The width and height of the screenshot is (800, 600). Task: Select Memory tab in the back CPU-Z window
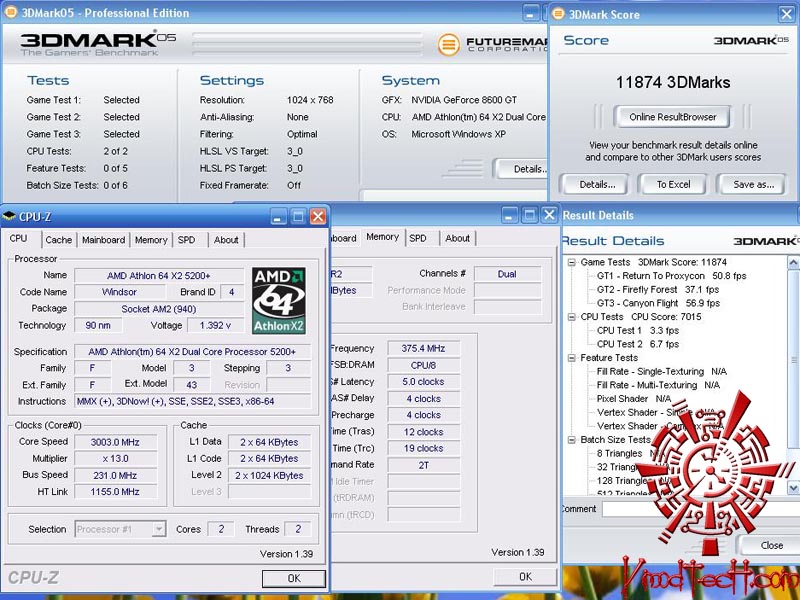(x=383, y=237)
